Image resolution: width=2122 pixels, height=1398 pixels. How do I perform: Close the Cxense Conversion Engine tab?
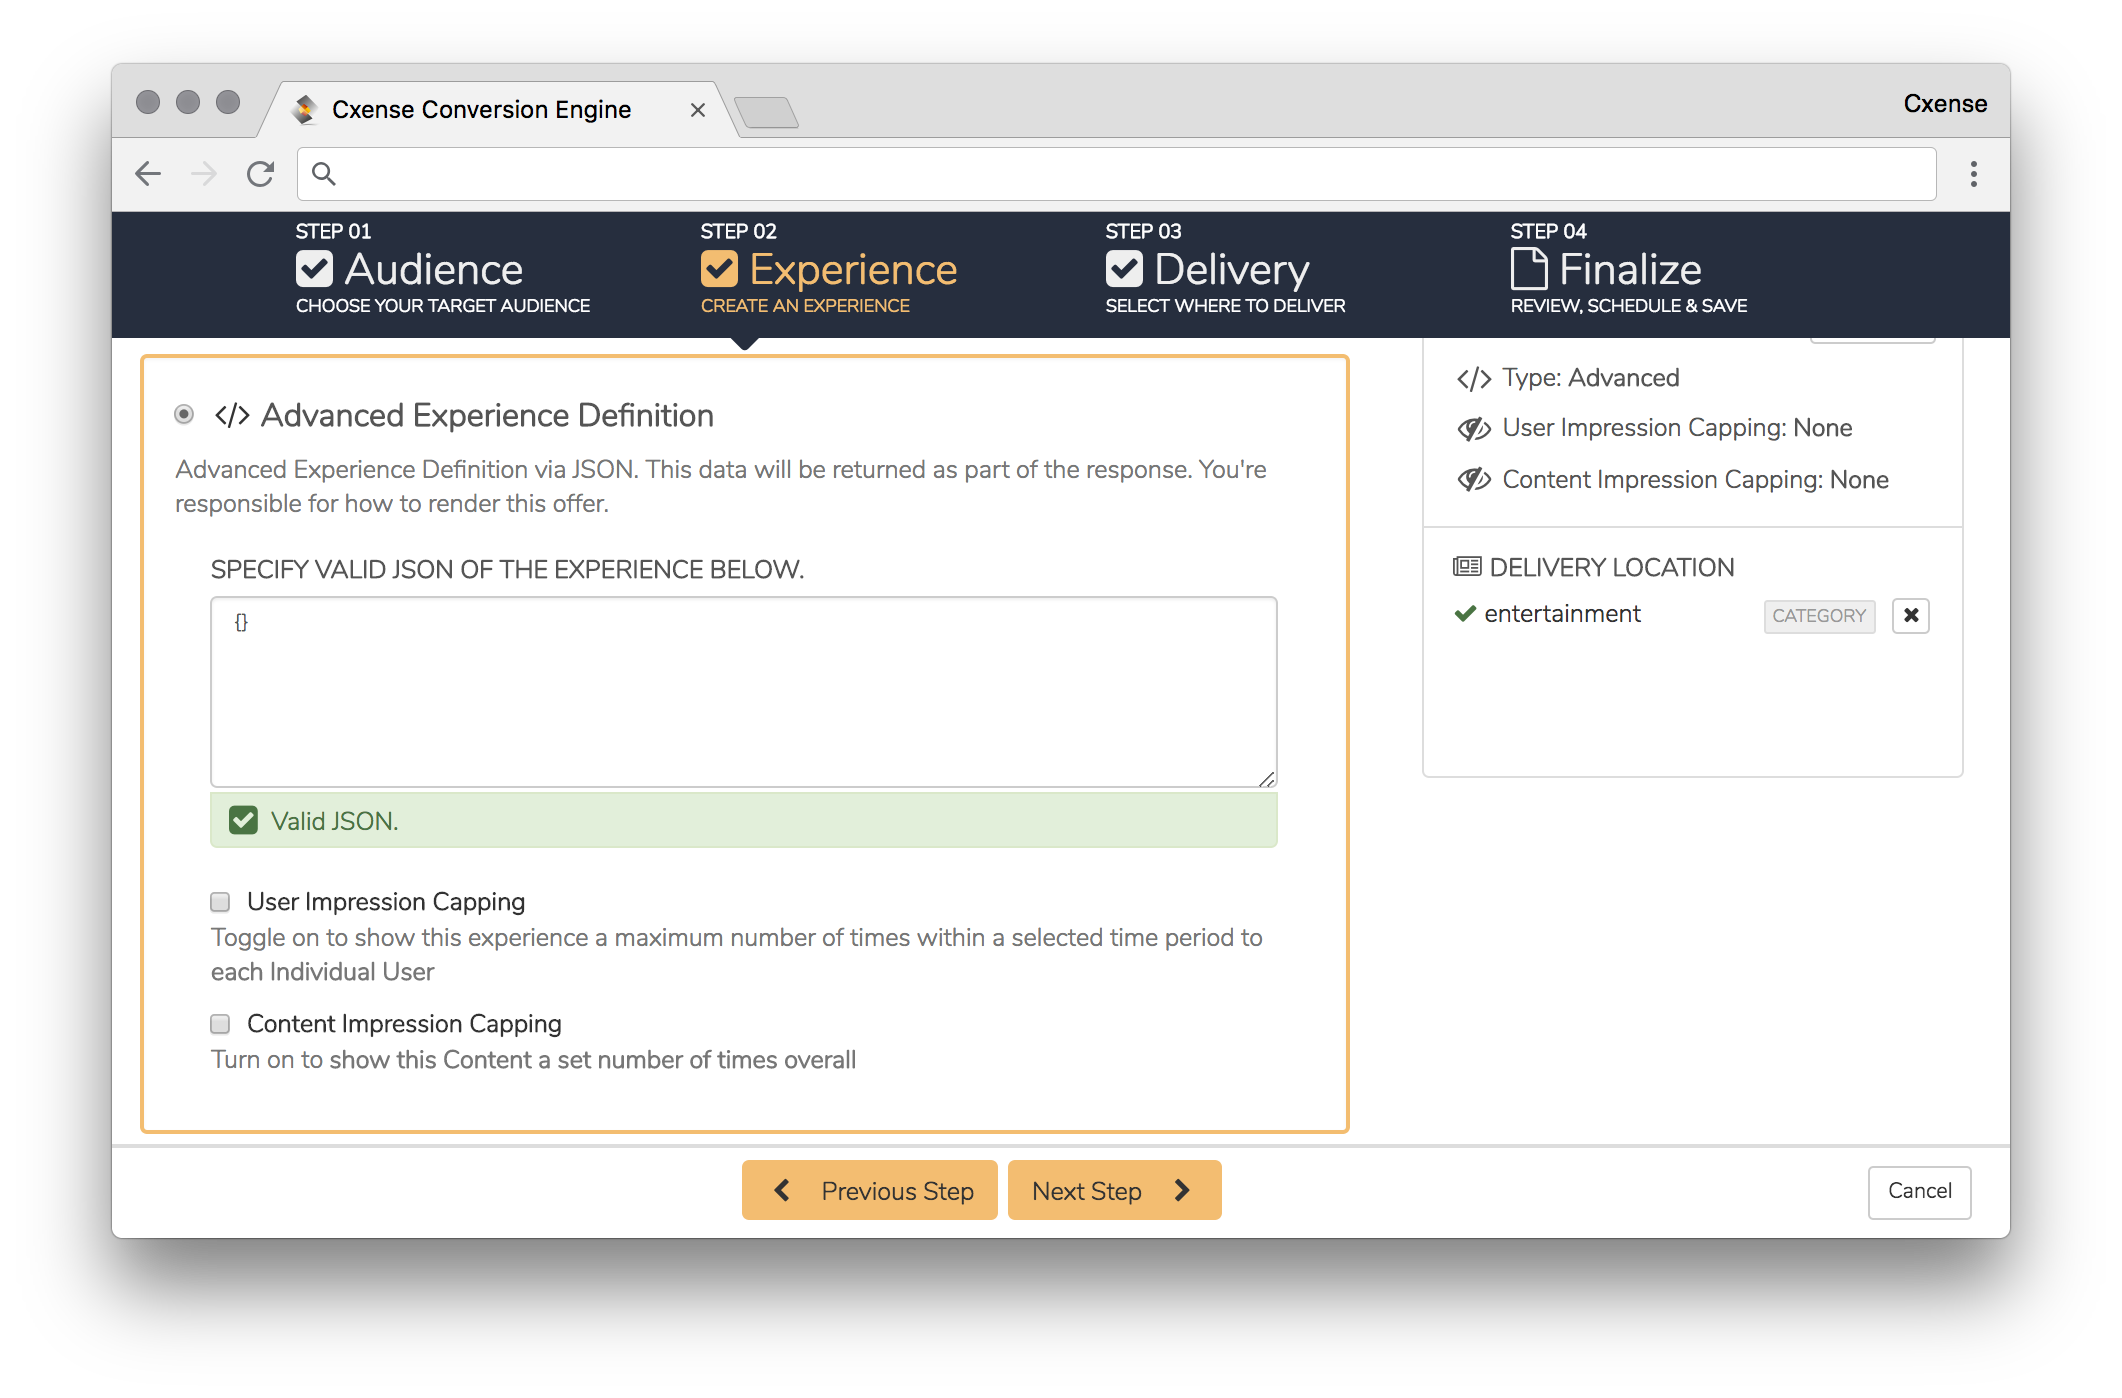[x=698, y=110]
